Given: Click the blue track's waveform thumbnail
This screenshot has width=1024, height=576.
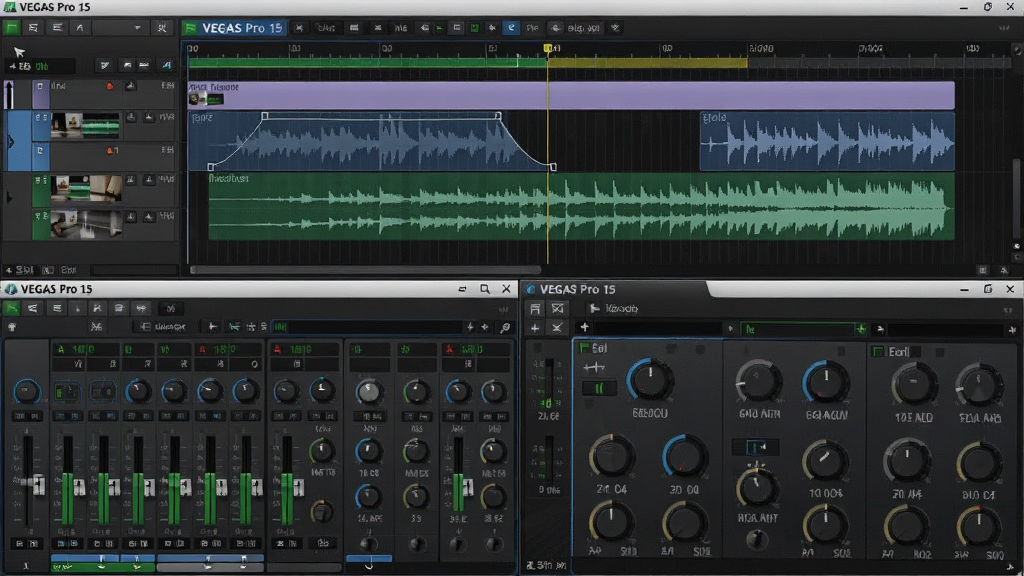Looking at the screenshot, I should [x=86, y=125].
